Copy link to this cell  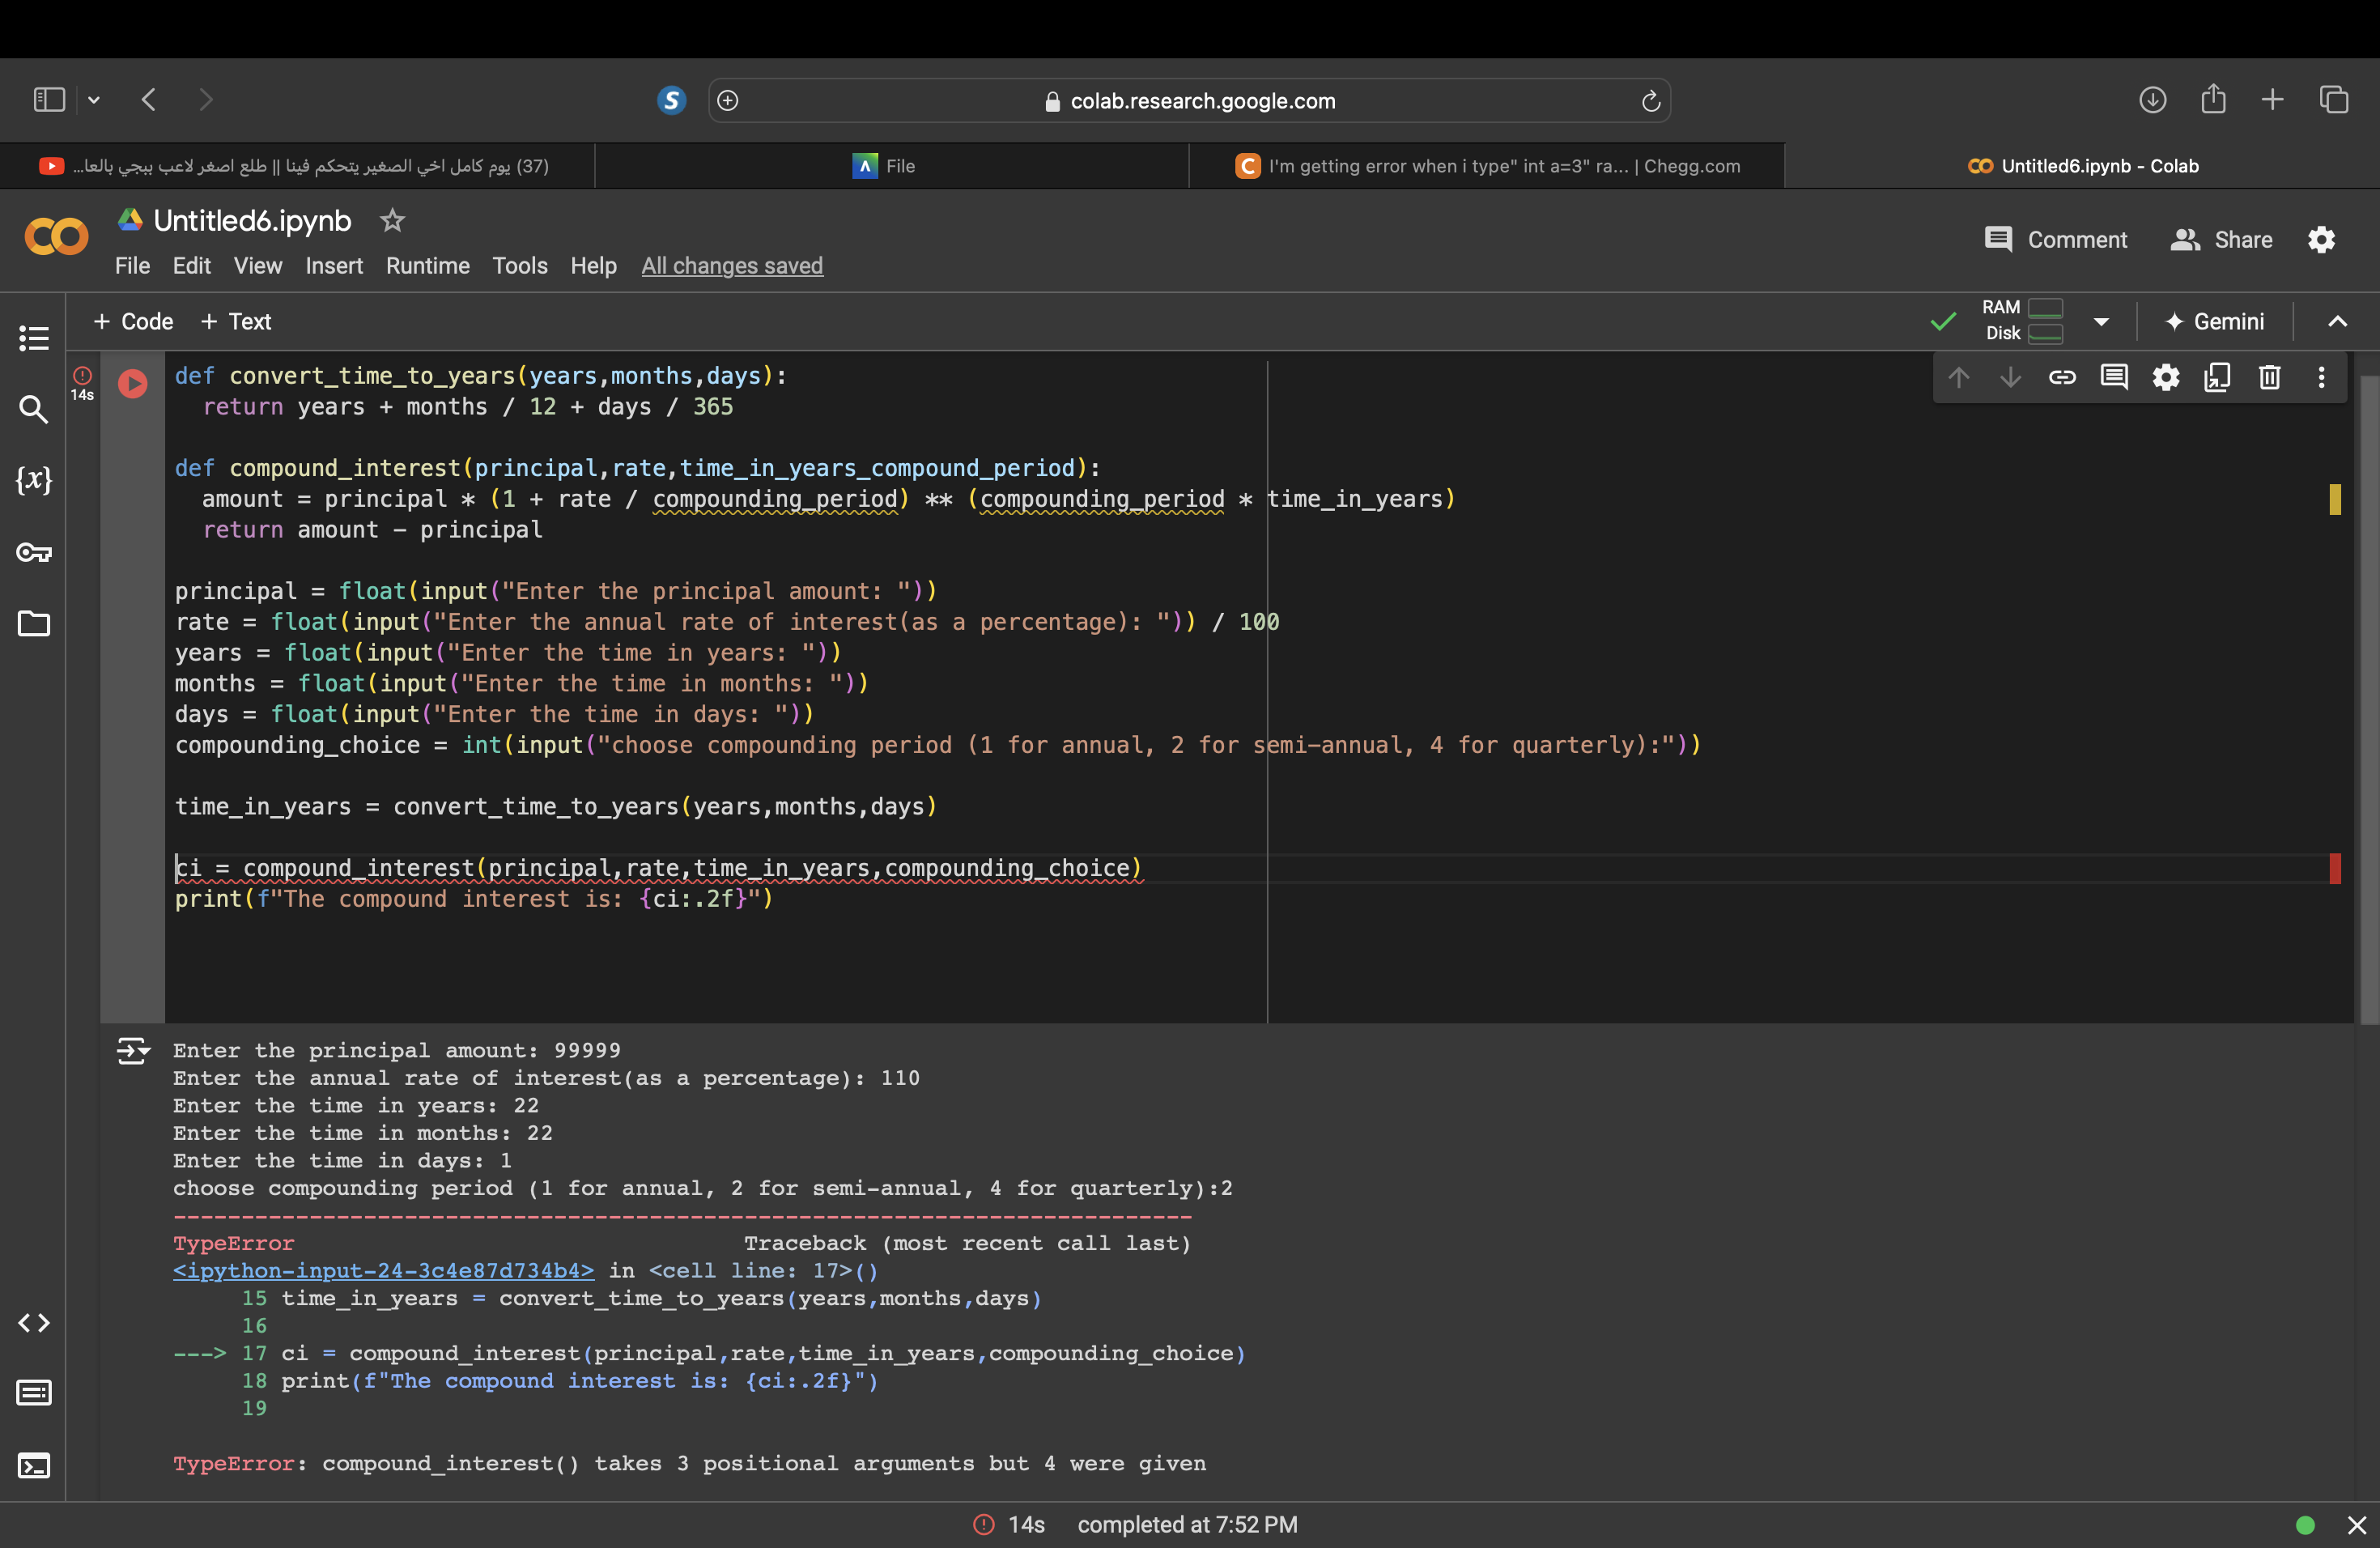(2062, 377)
